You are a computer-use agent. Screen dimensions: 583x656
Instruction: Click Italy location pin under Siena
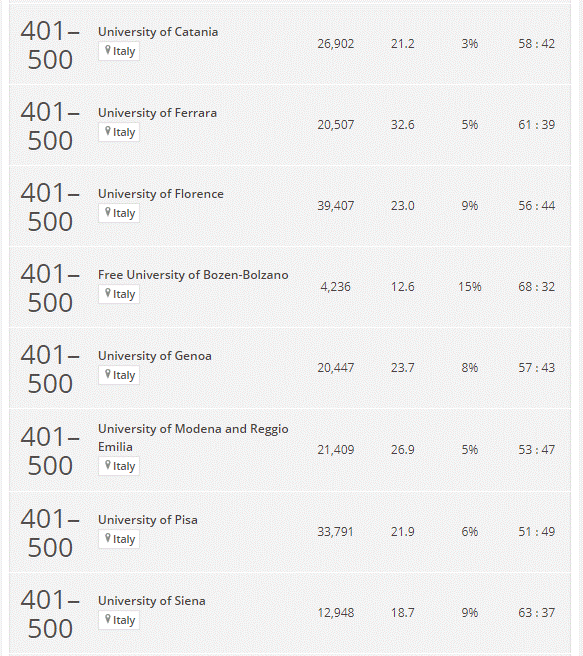[x=108, y=620]
